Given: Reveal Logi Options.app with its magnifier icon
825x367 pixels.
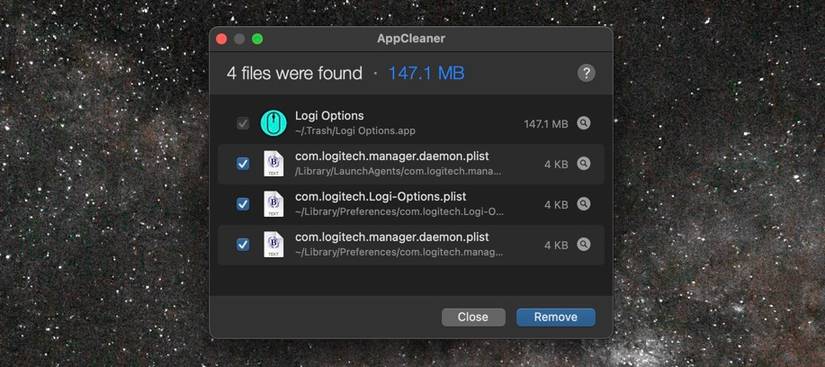Looking at the screenshot, I should click(x=583, y=123).
